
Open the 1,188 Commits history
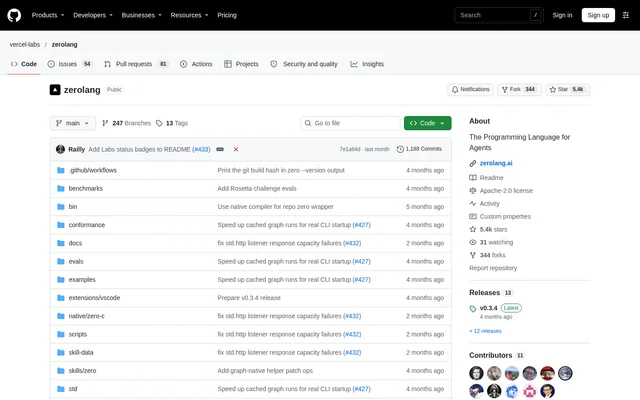[x=419, y=149]
